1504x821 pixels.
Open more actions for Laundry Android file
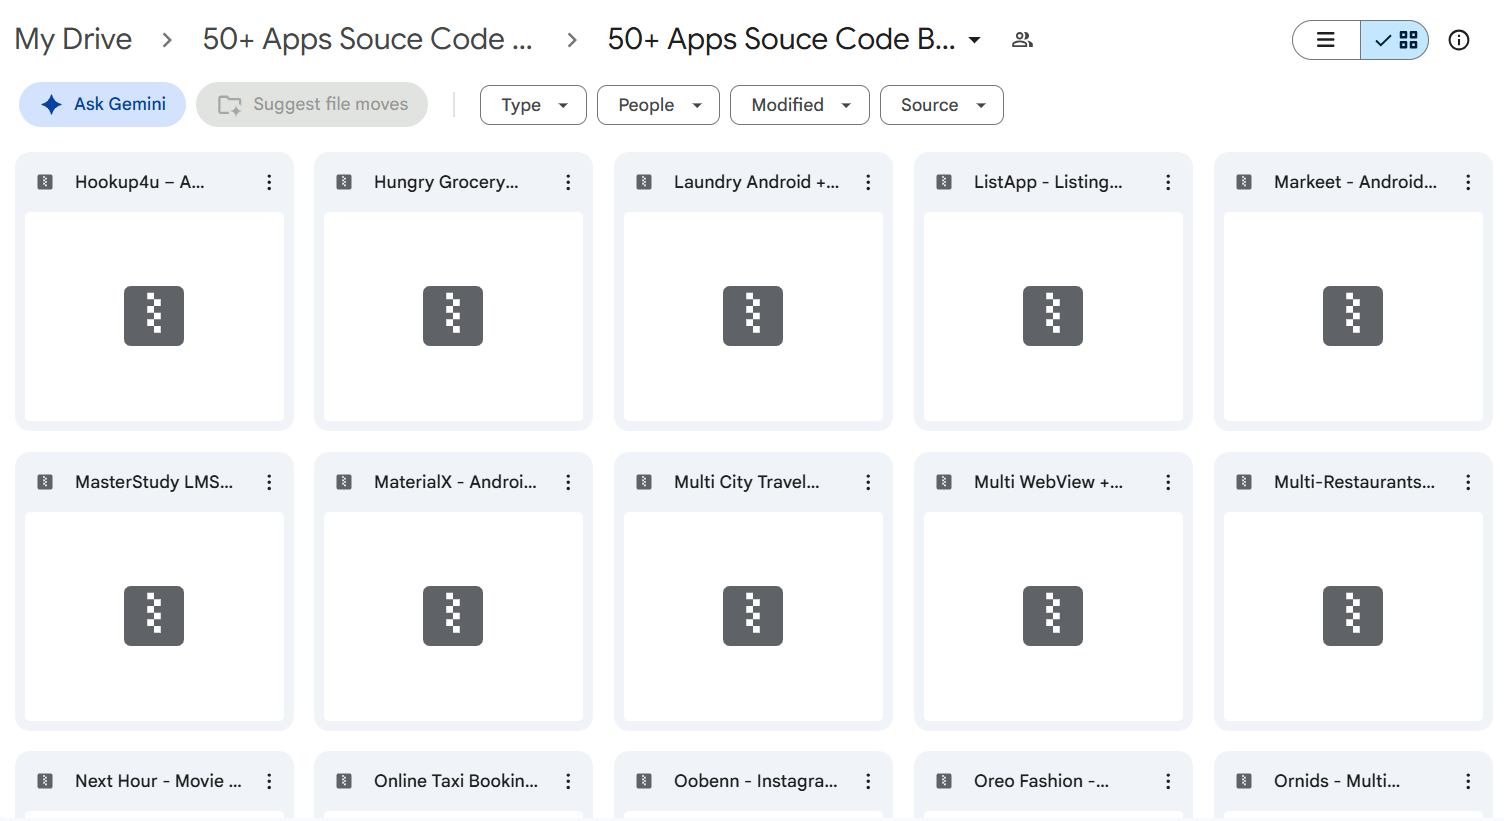point(868,182)
